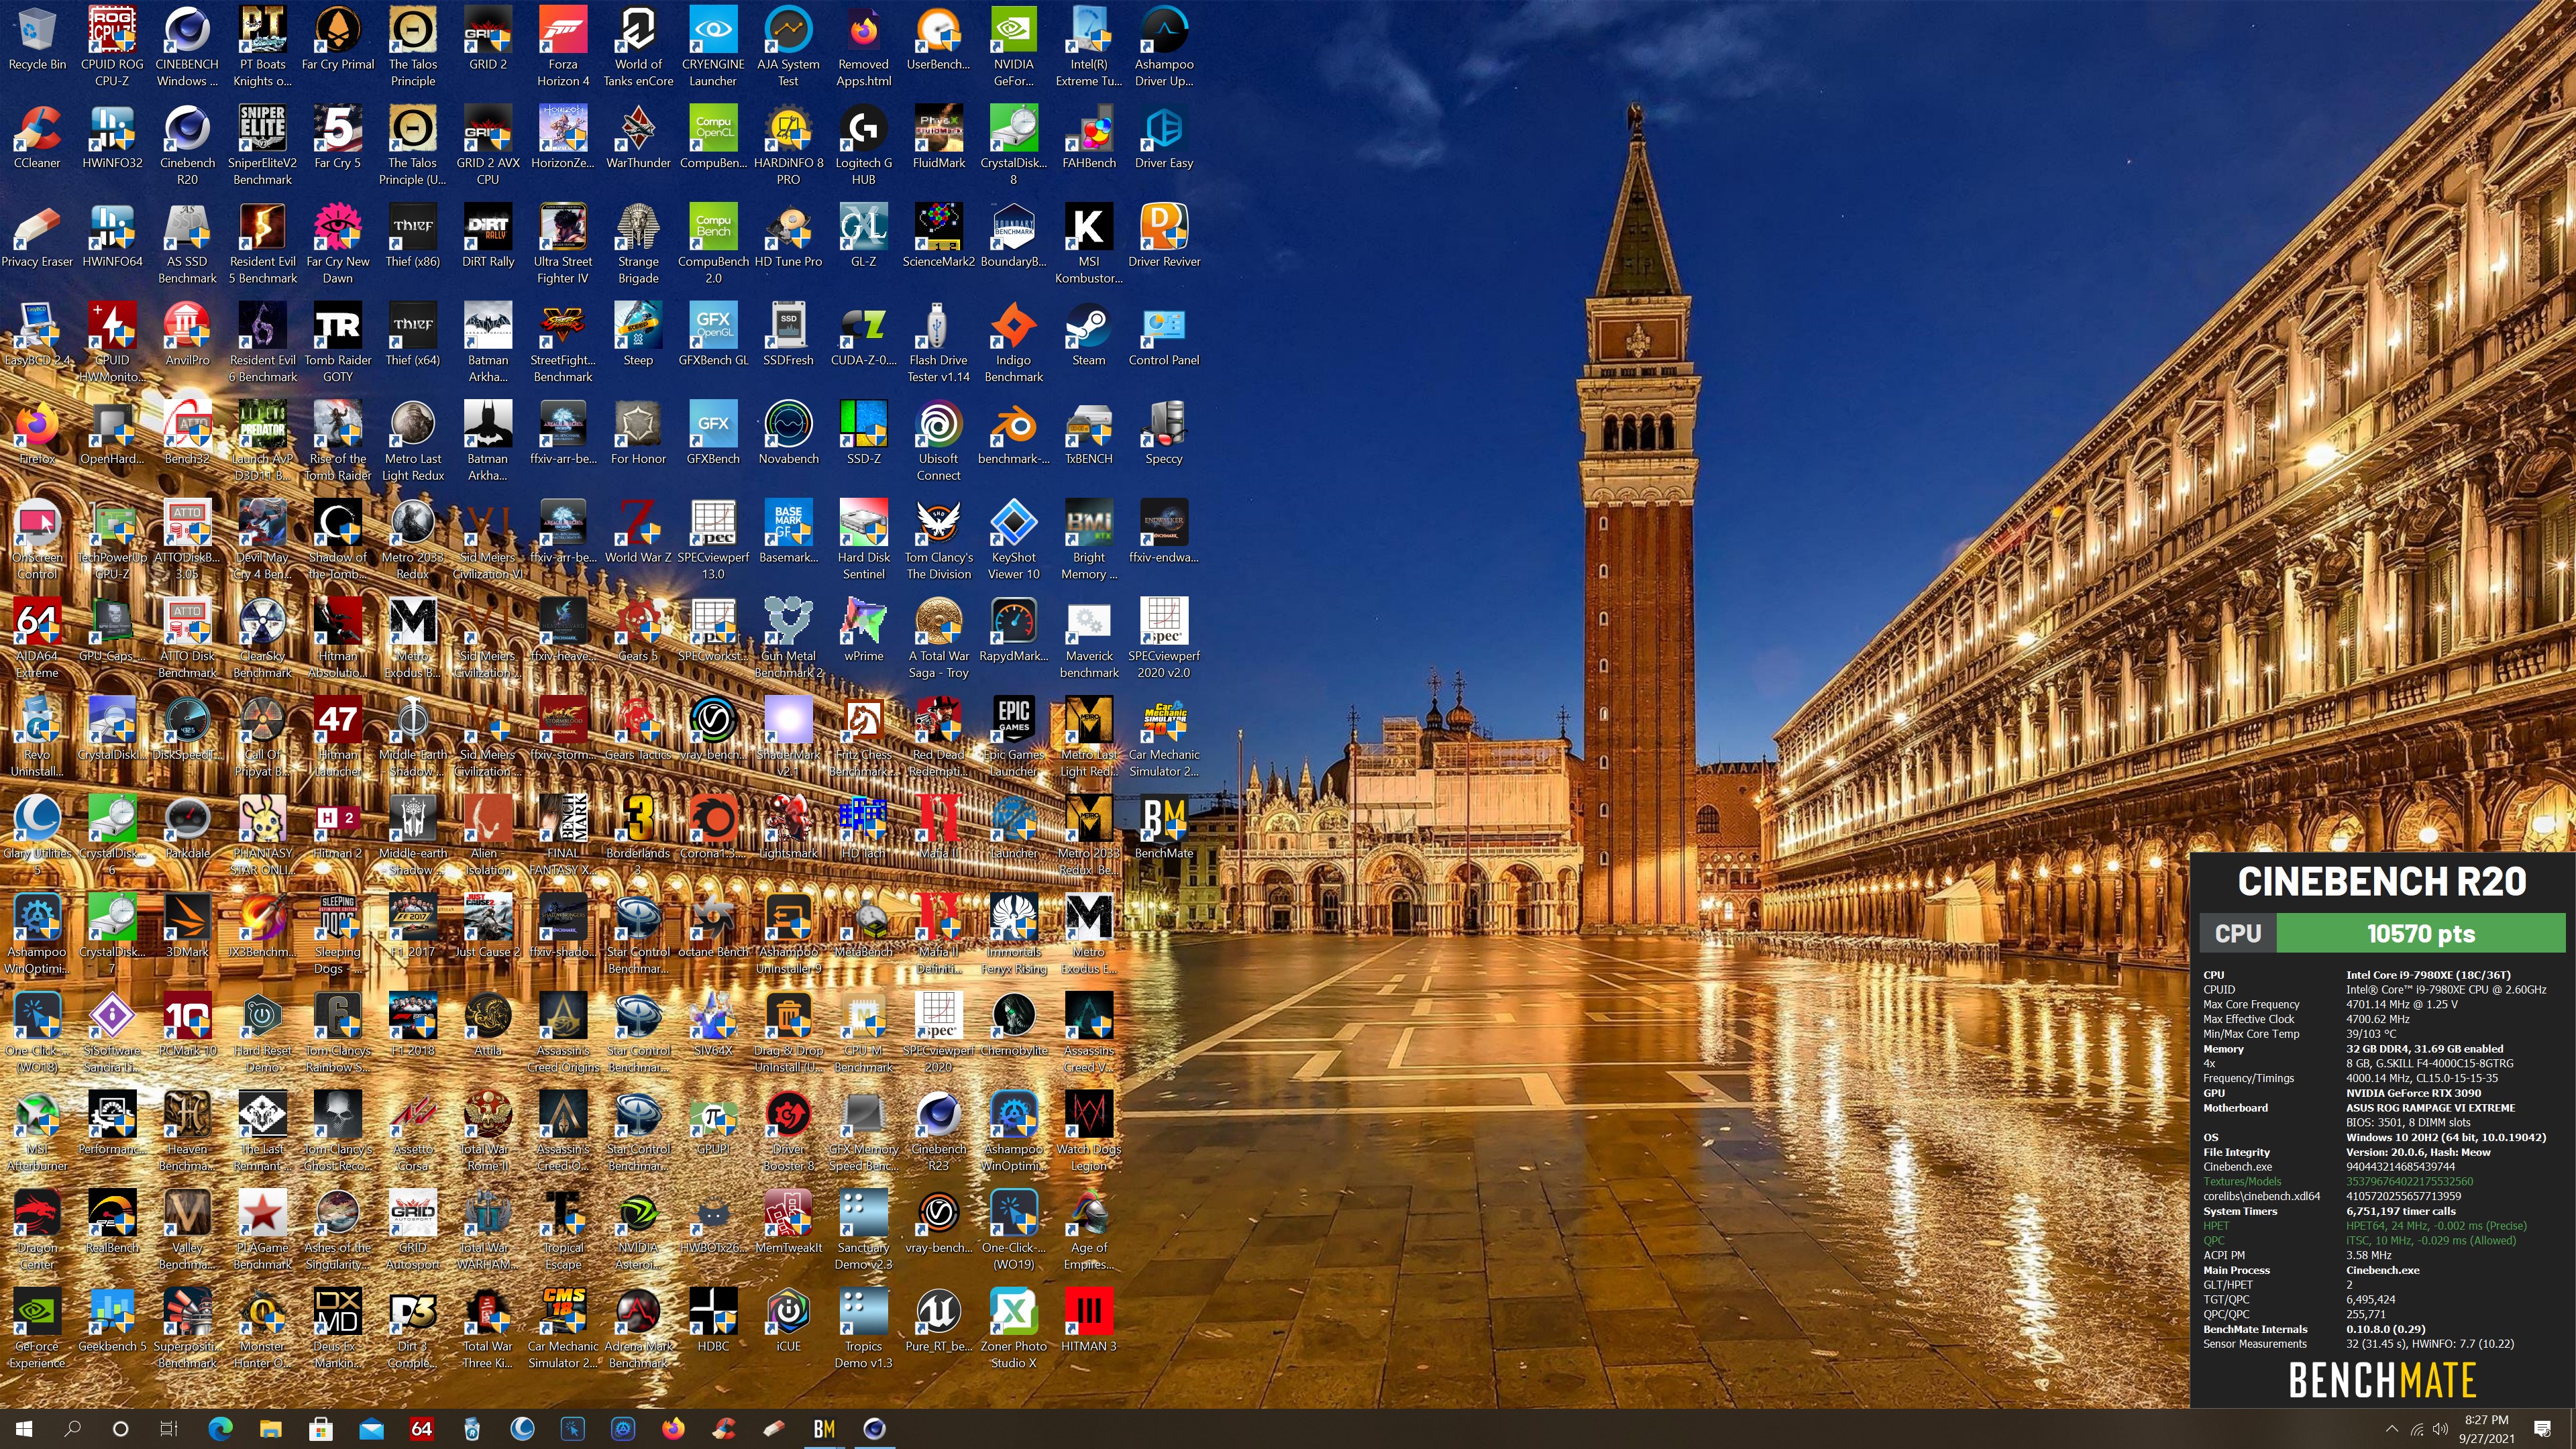Open the Dragon Center desktop shortcut
The image size is (2576, 1449).
tap(37, 1230)
